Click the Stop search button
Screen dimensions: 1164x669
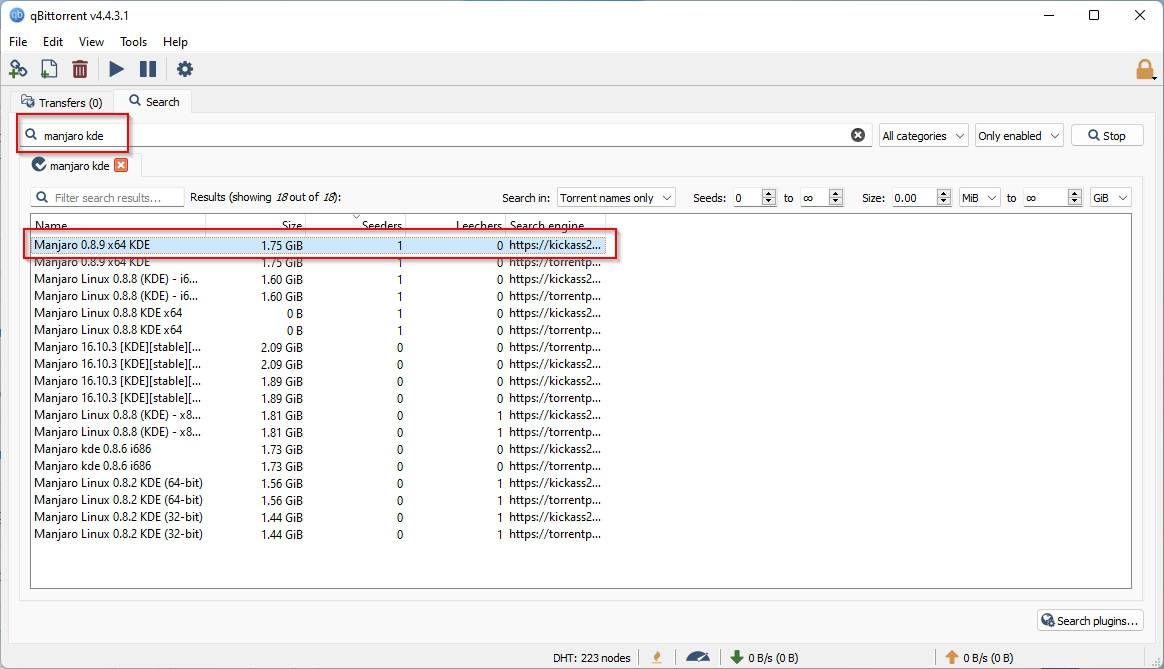[1107, 135]
